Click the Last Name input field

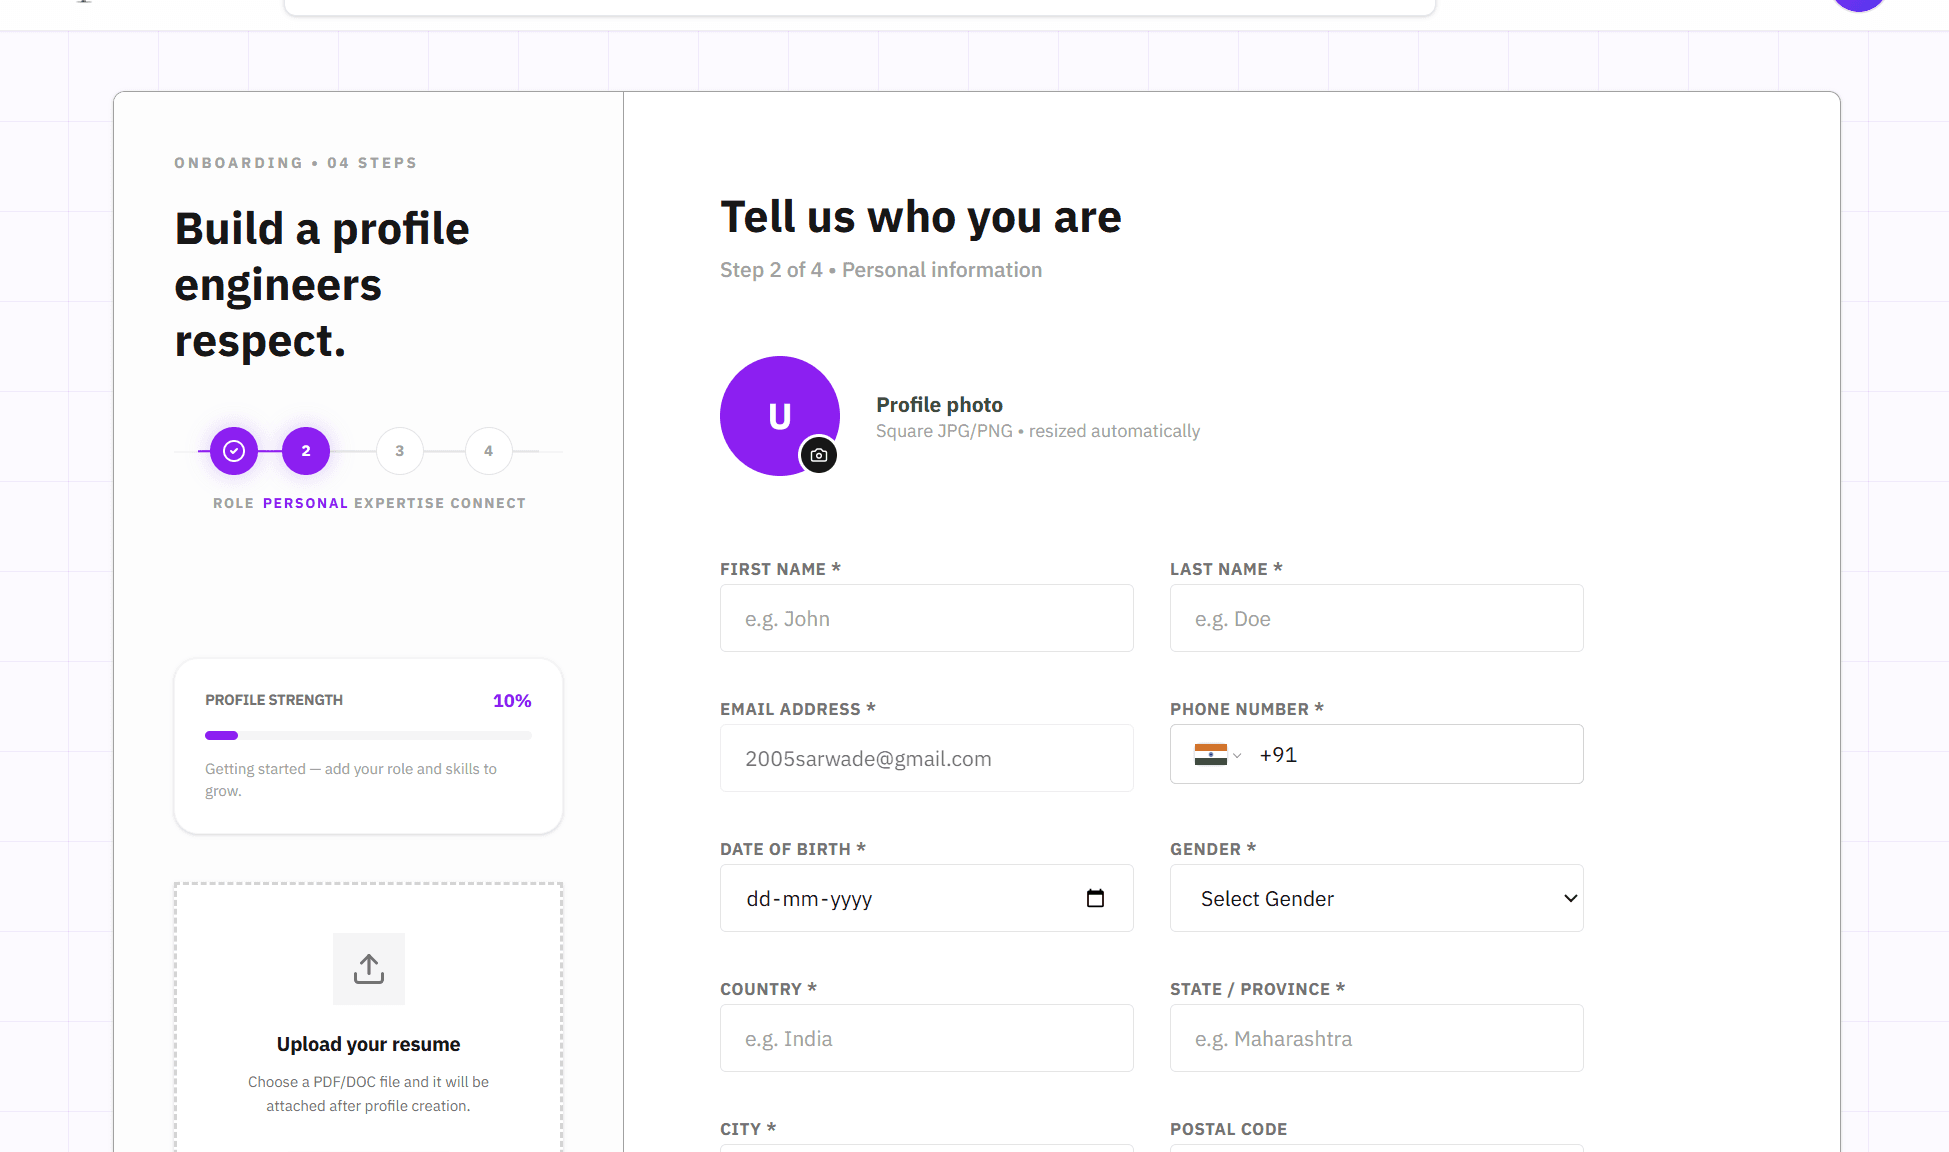1377,618
